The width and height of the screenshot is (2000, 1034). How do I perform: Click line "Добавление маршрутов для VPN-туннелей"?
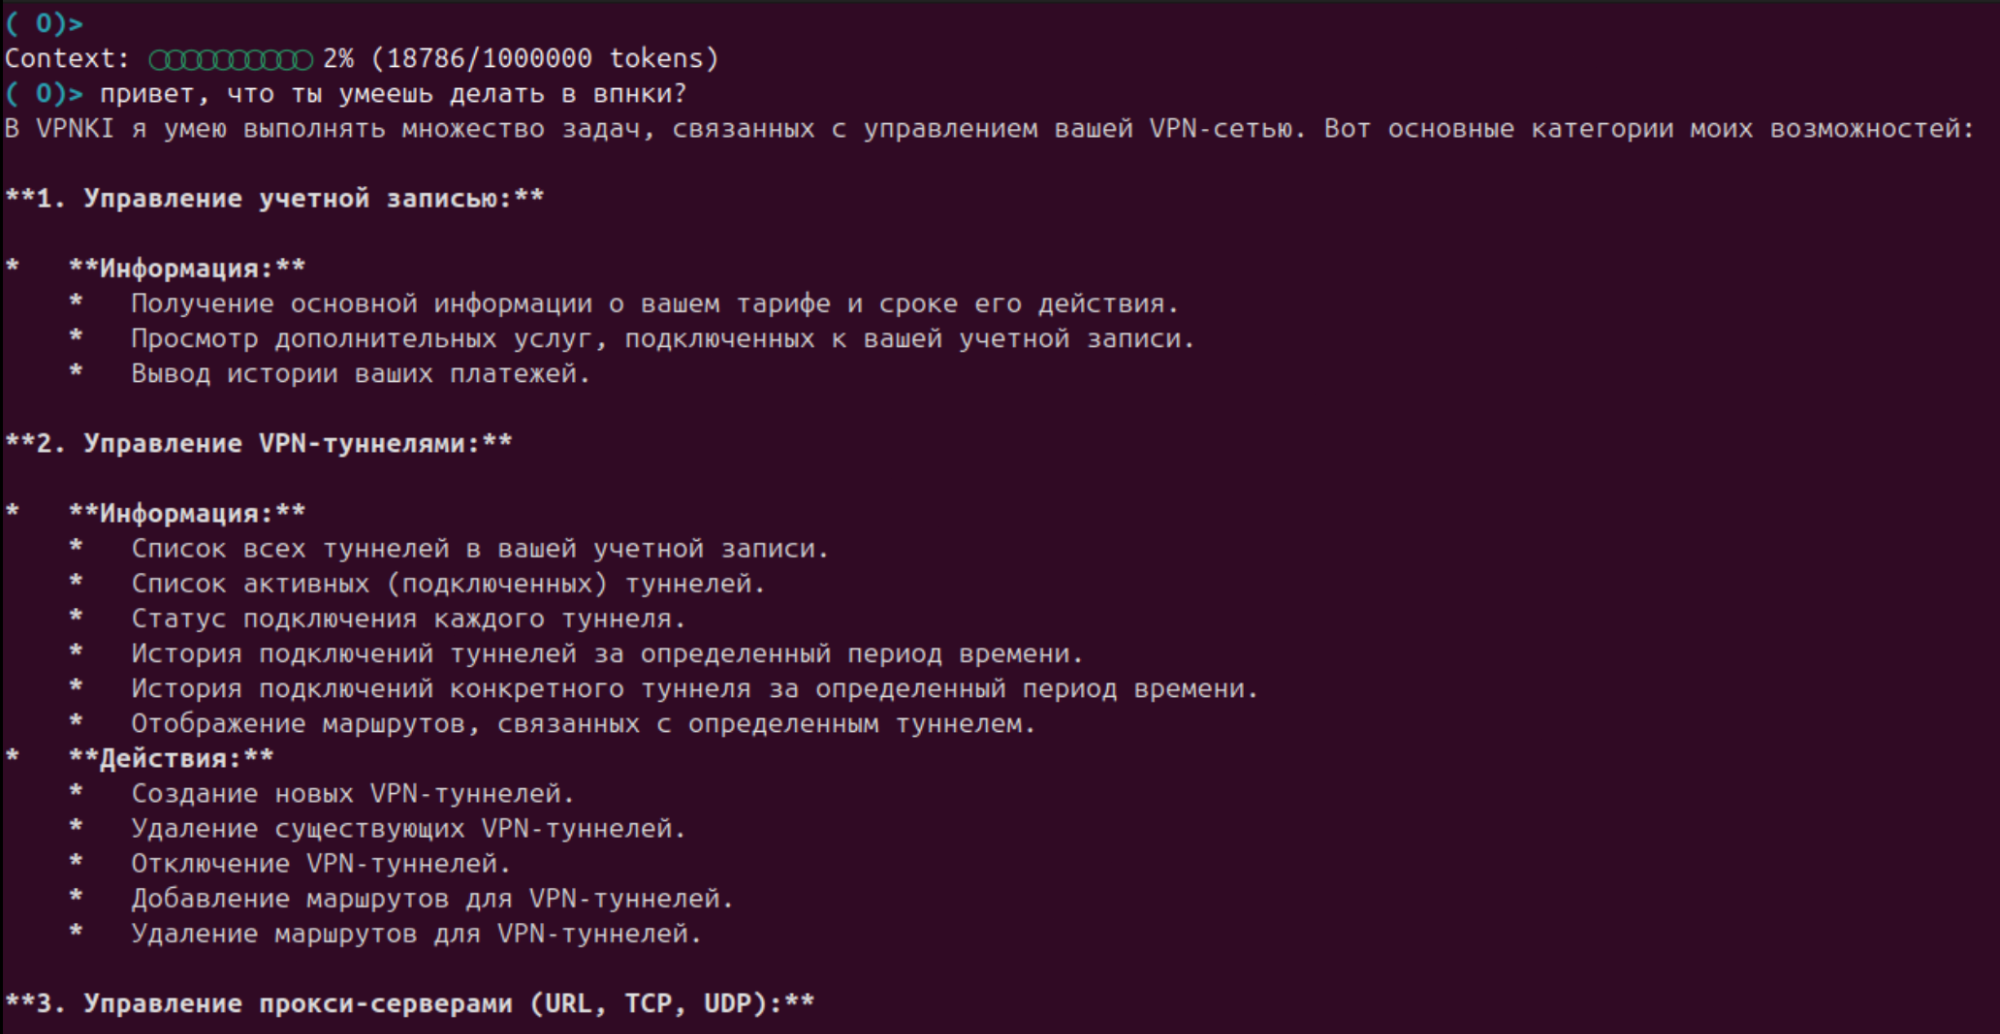click(432, 899)
